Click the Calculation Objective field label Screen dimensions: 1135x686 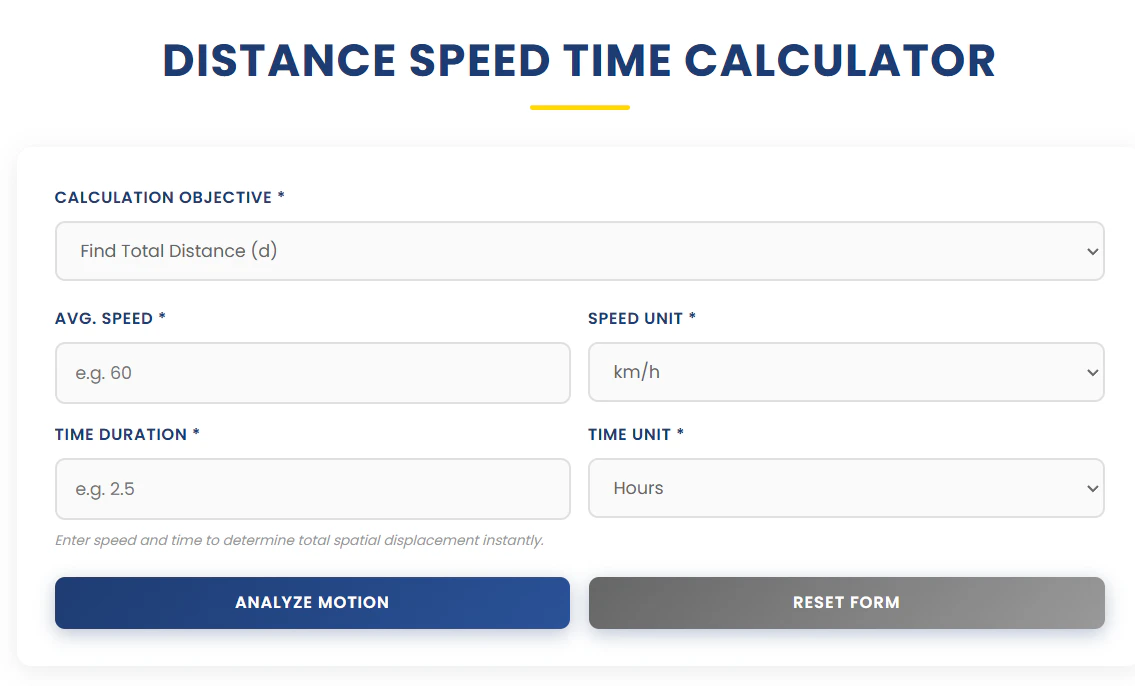pos(168,197)
